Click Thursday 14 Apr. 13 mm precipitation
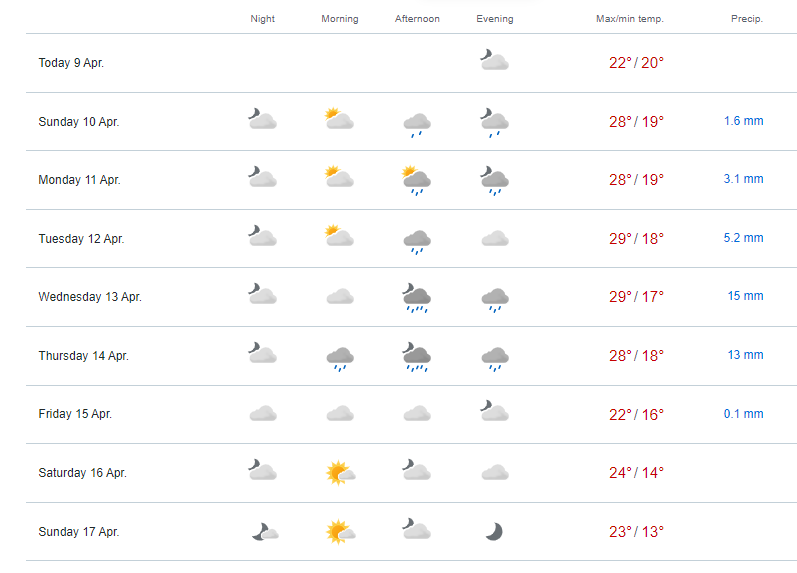797x573 pixels. (x=745, y=355)
